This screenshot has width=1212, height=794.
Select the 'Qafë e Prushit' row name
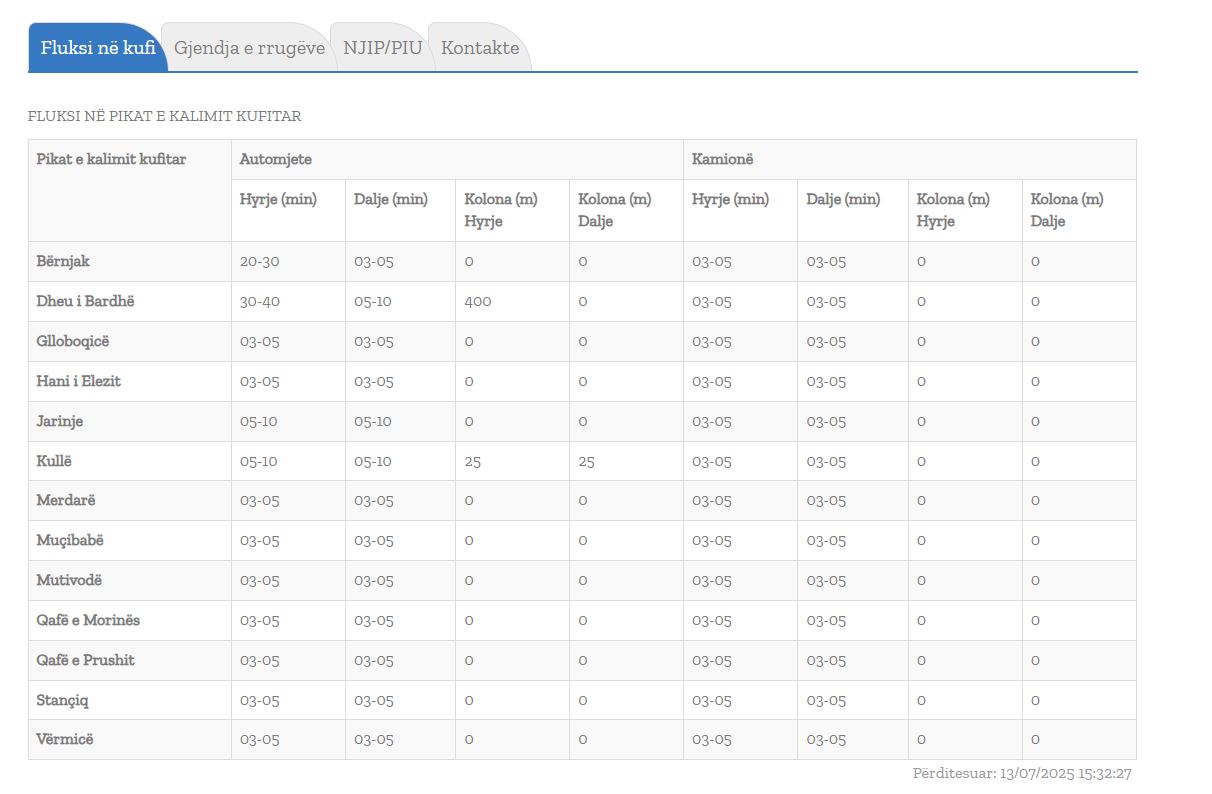(86, 660)
